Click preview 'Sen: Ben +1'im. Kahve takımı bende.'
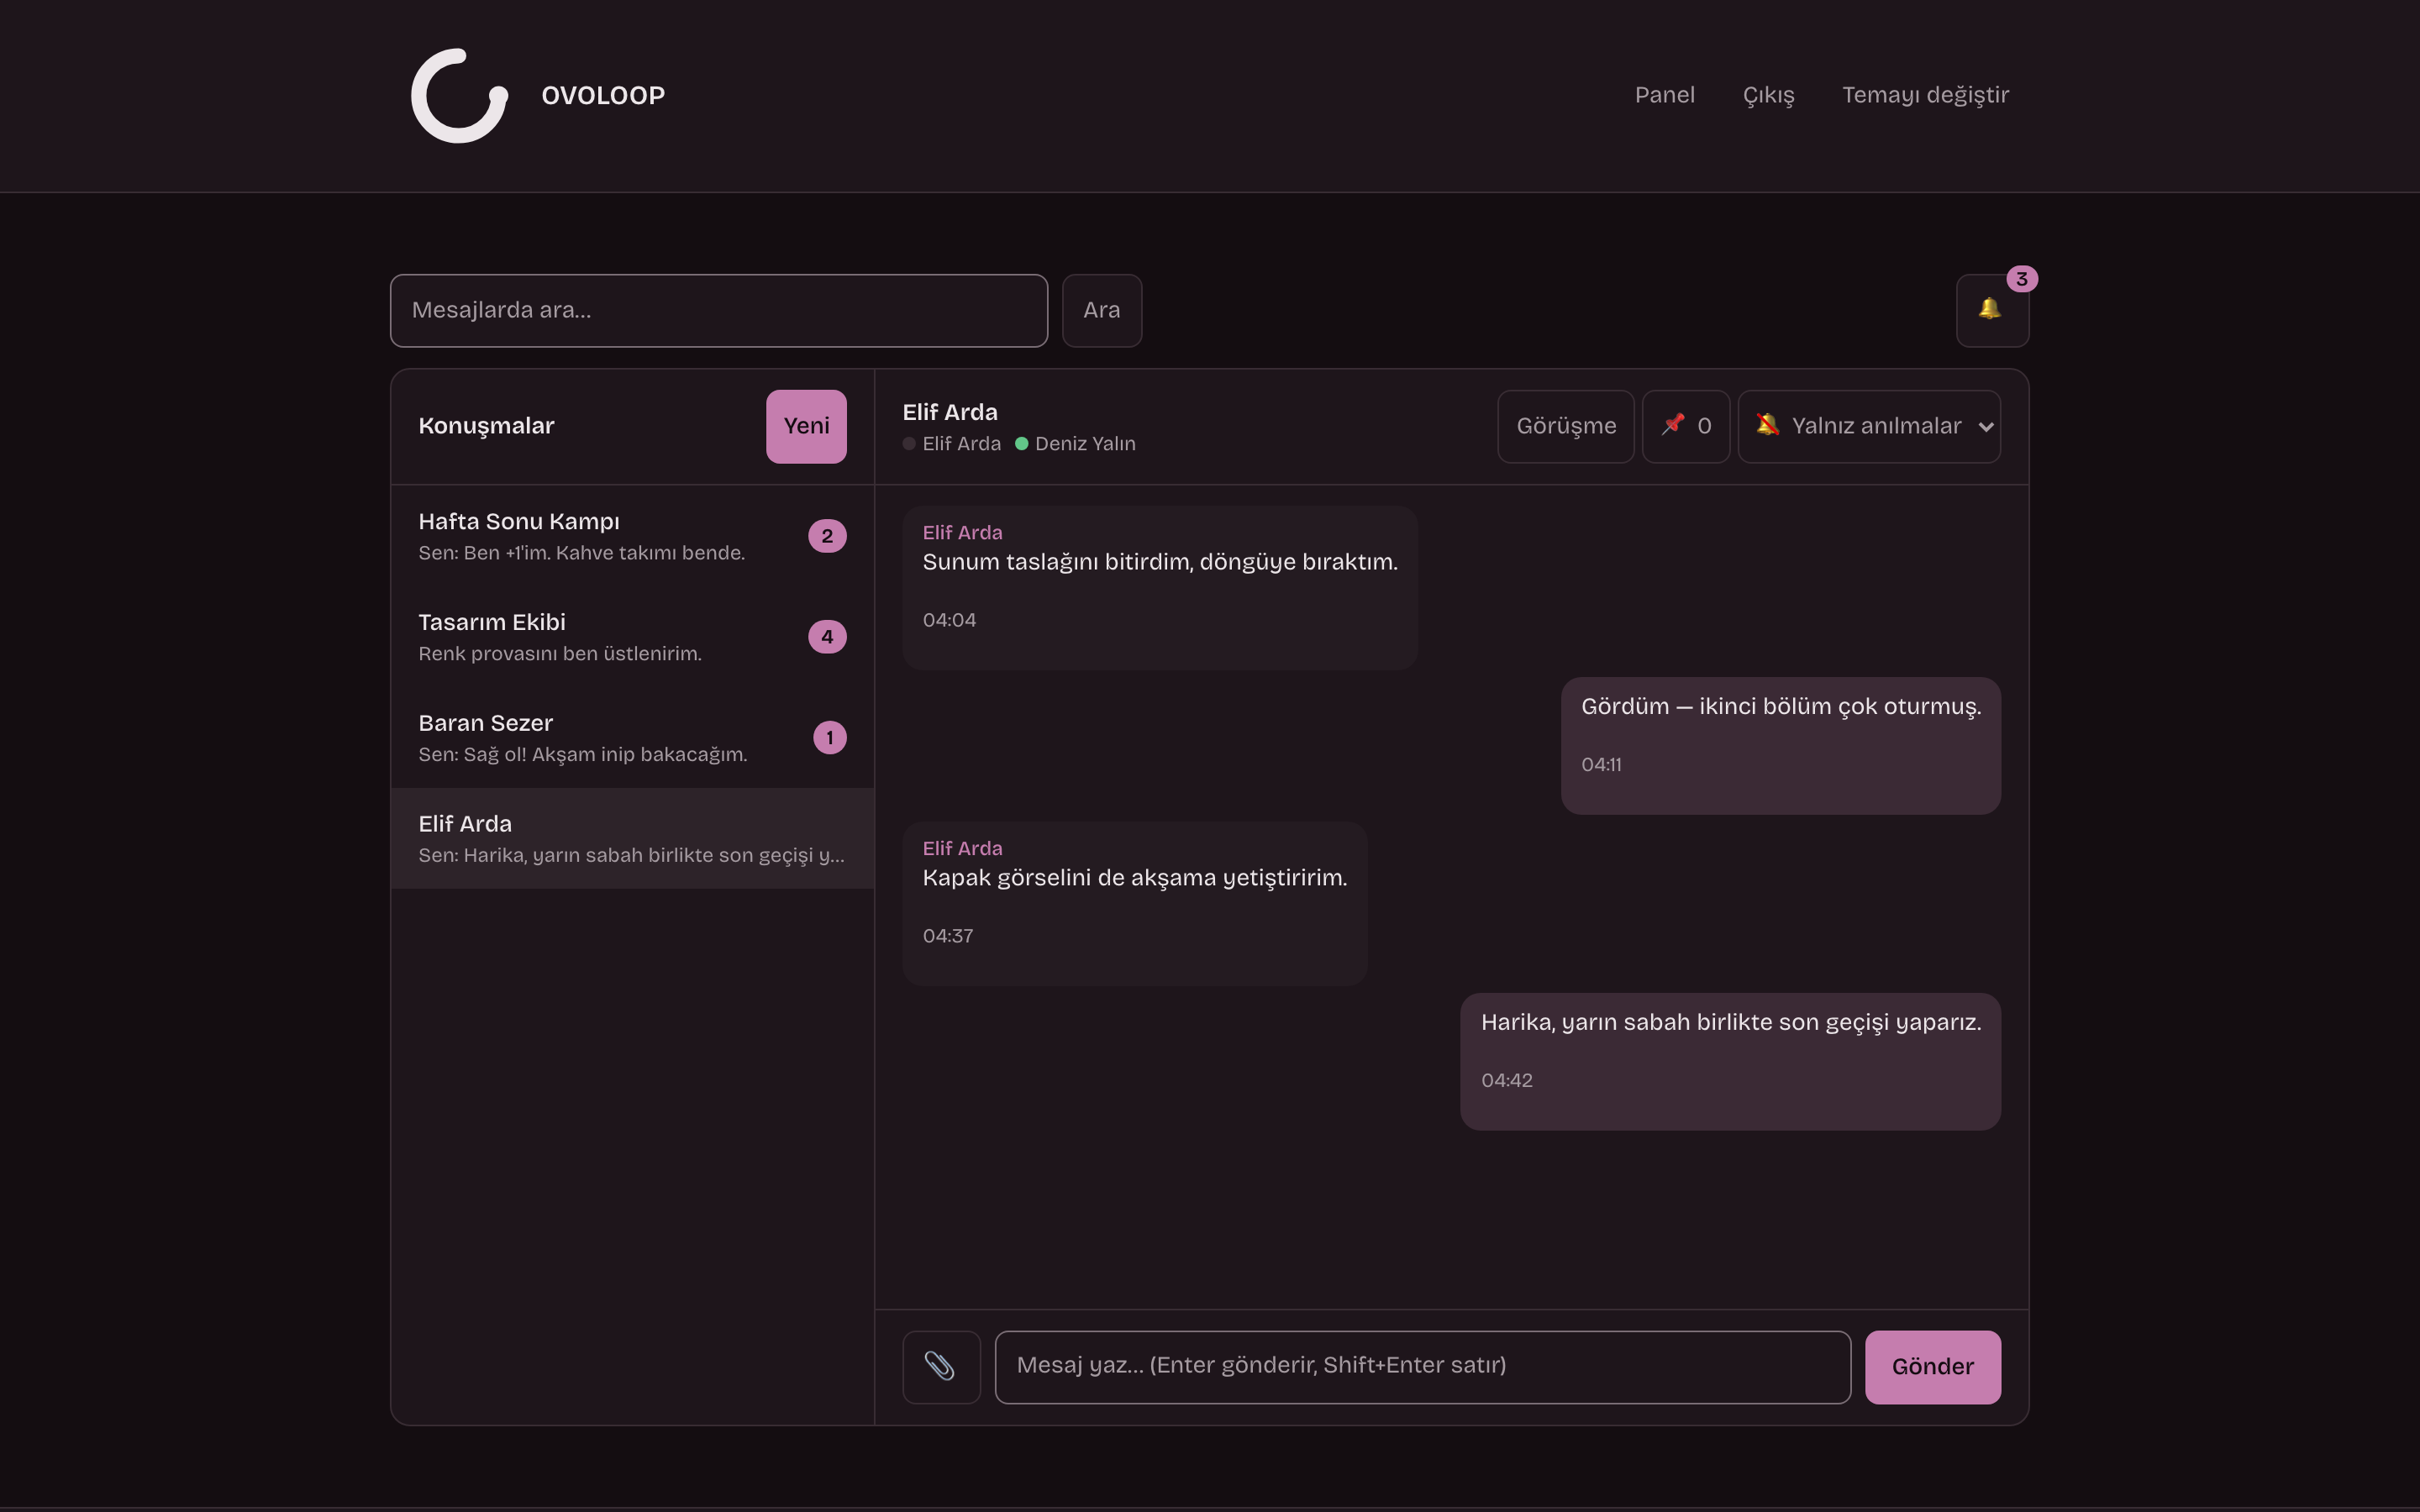The height and width of the screenshot is (1512, 2420). click(582, 553)
